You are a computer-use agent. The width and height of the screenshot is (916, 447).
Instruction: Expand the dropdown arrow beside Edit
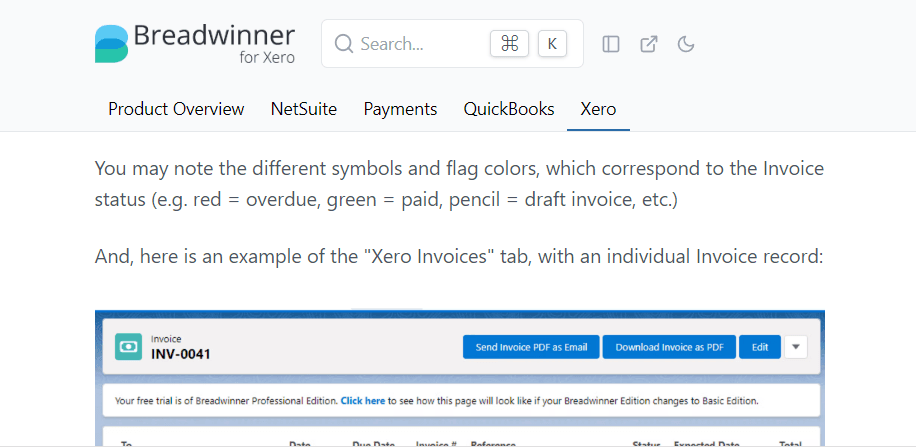pyautogui.click(x=796, y=347)
